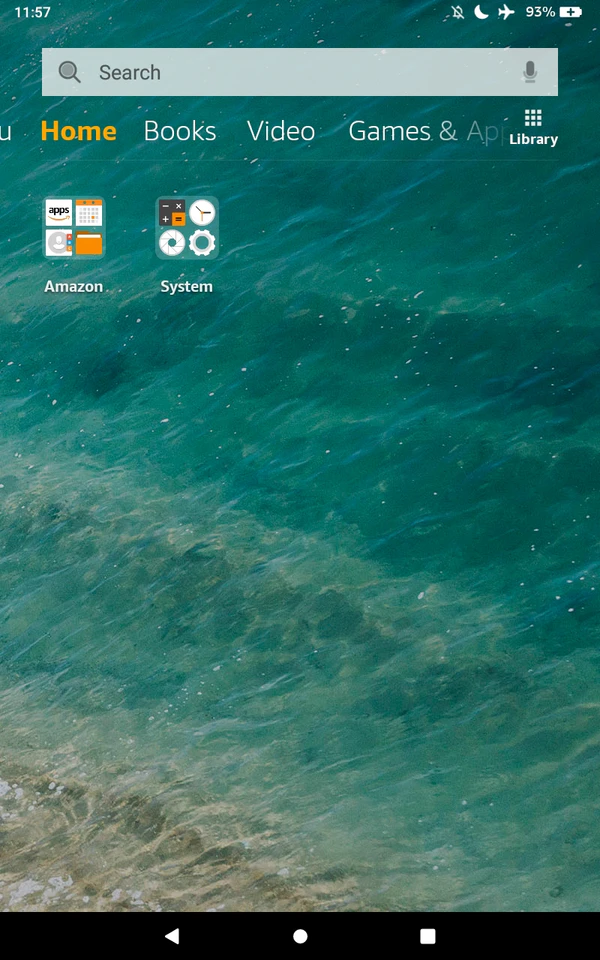Tap the airplane mode status icon
The height and width of the screenshot is (960, 600).
506,12
